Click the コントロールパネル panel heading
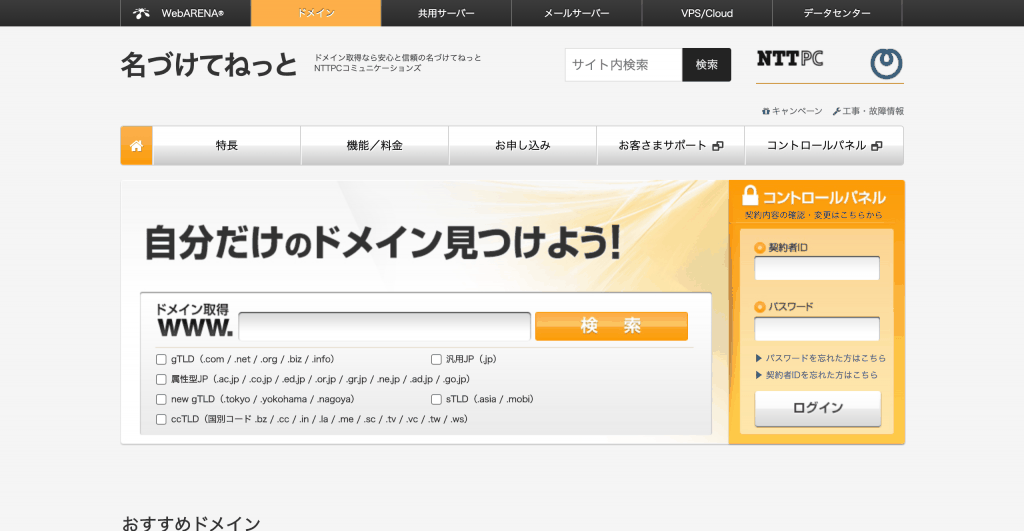Screen dimensions: 1024x531 click(x=824, y=197)
